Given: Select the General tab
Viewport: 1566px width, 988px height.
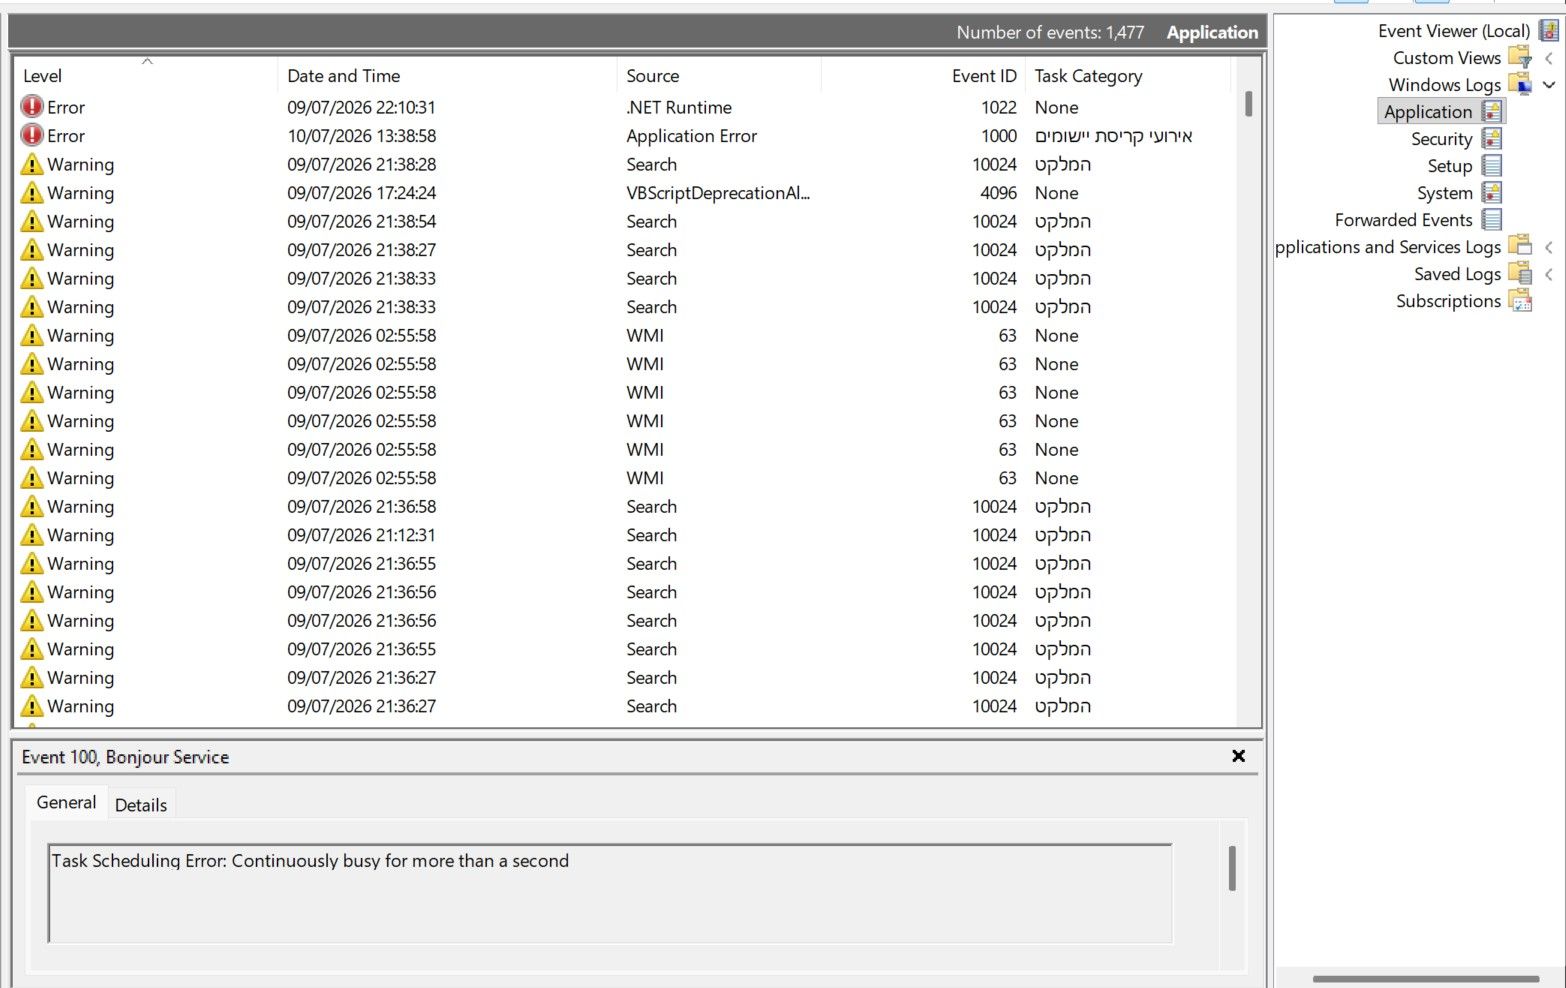Looking at the screenshot, I should click(x=66, y=803).
